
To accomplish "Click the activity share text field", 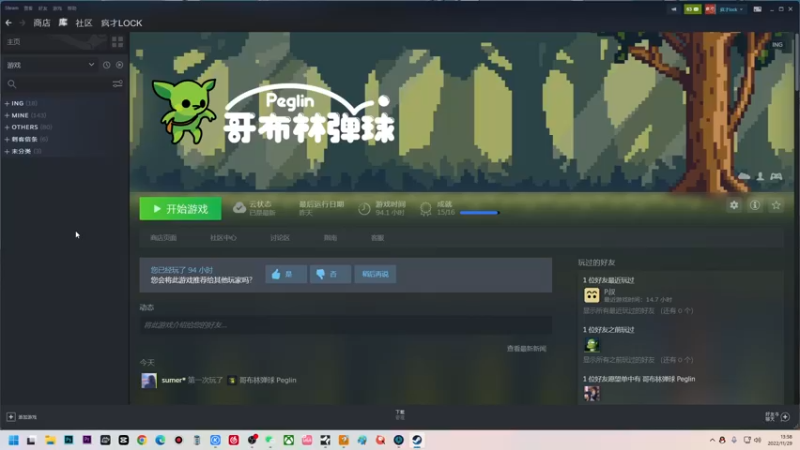I will point(345,325).
